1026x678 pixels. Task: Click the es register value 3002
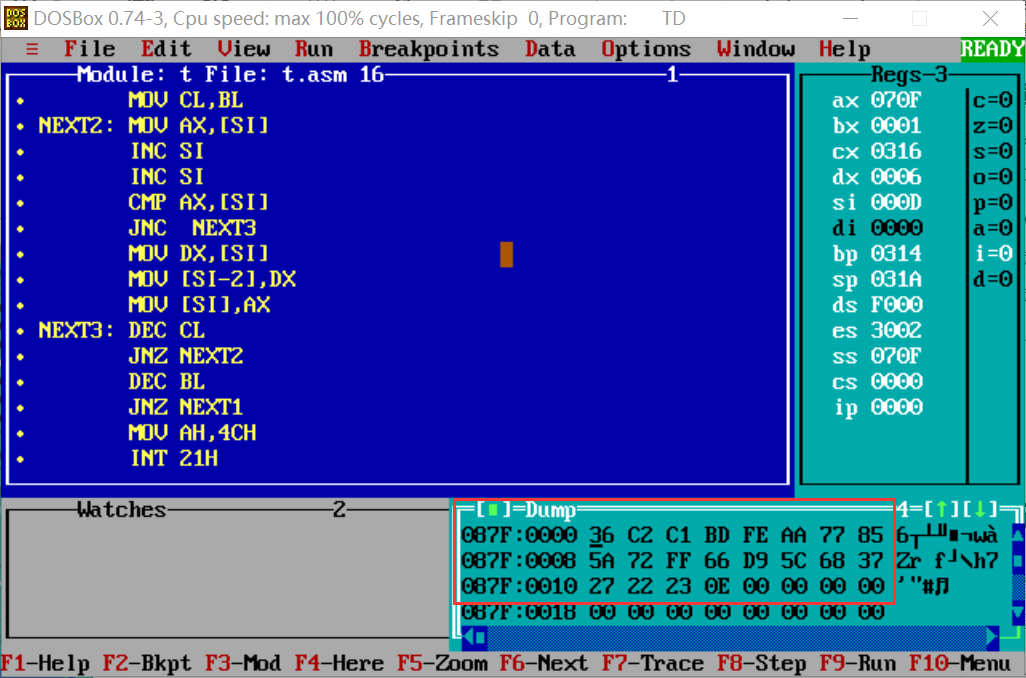896,330
